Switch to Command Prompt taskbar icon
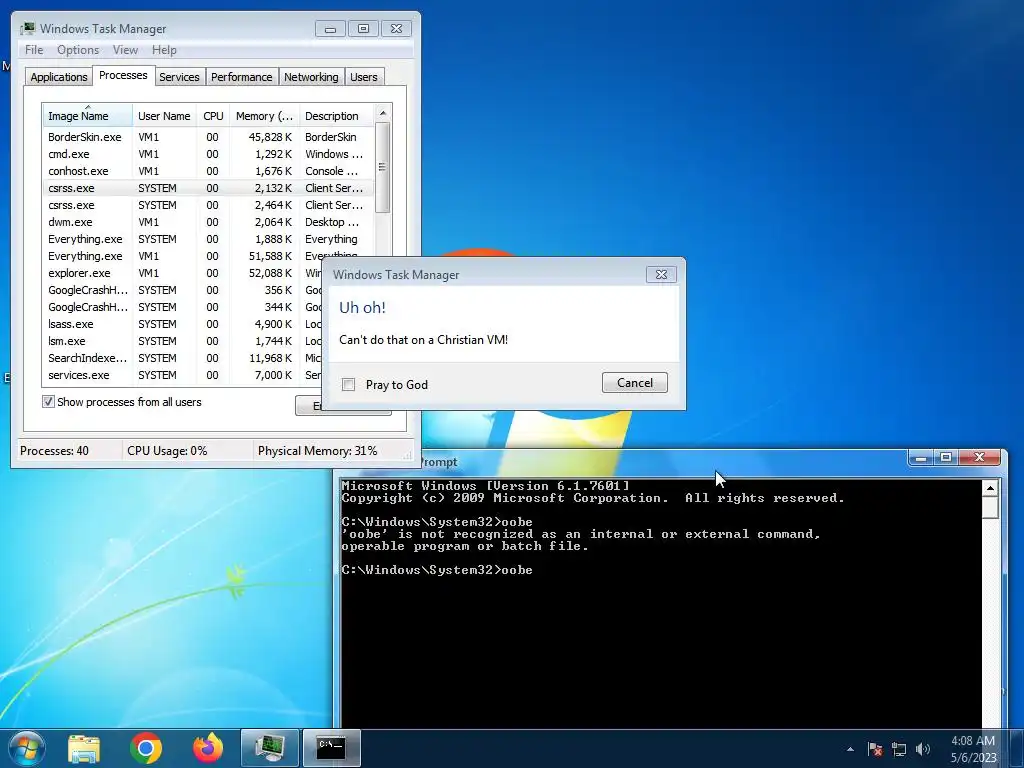Viewport: 1024px width, 768px height. 331,748
